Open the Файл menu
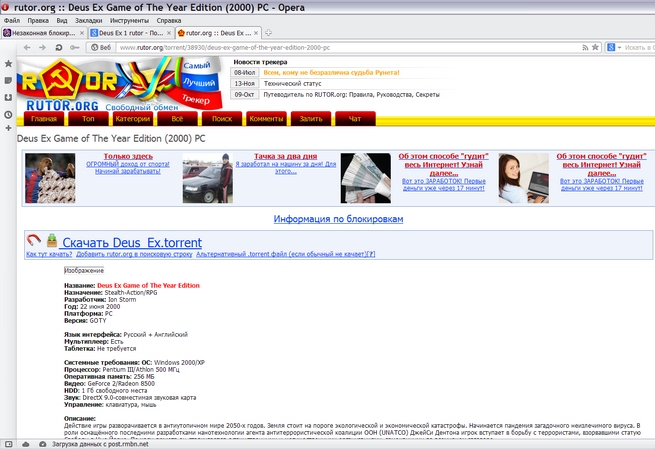 pyautogui.click(x=12, y=20)
